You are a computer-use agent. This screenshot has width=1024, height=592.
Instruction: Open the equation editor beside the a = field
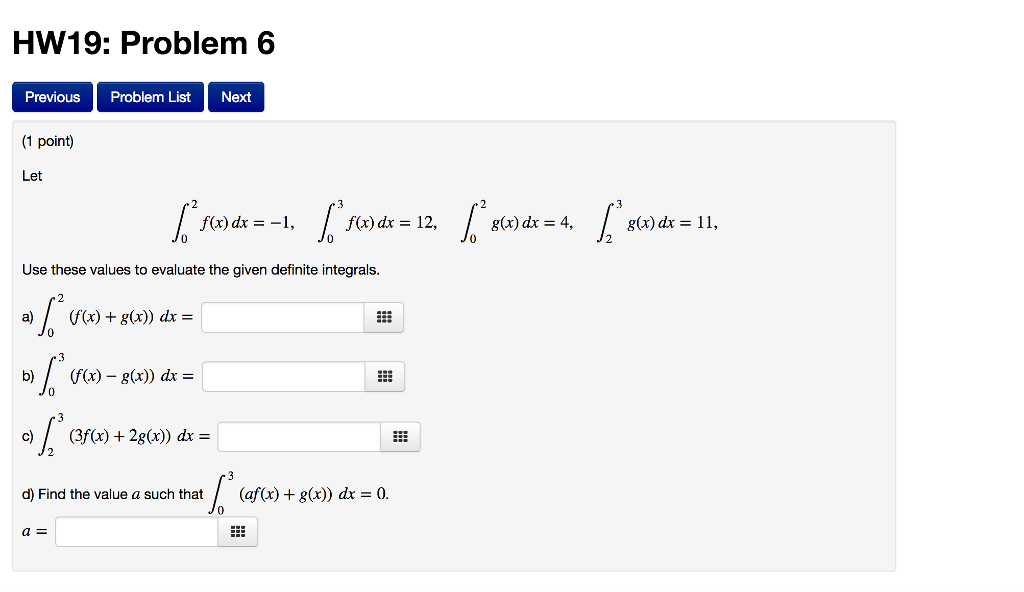click(x=237, y=530)
